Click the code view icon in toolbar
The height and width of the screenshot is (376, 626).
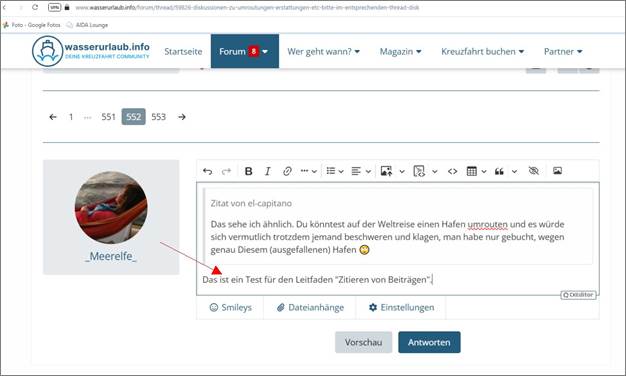pyautogui.click(x=452, y=171)
